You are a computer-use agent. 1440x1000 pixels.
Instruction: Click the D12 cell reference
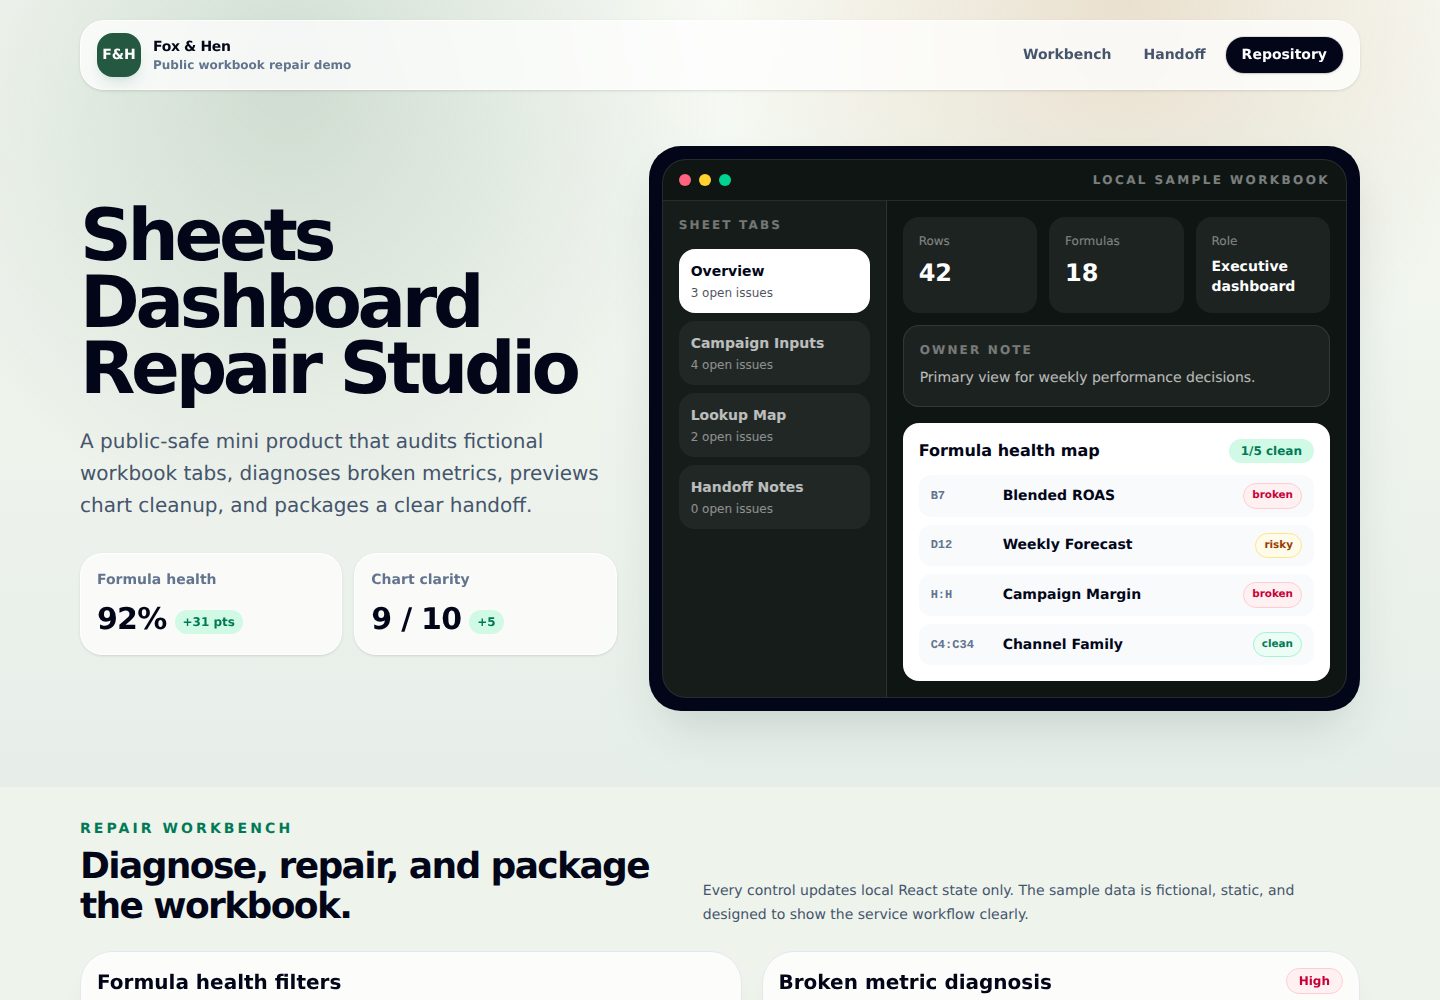[941, 545]
